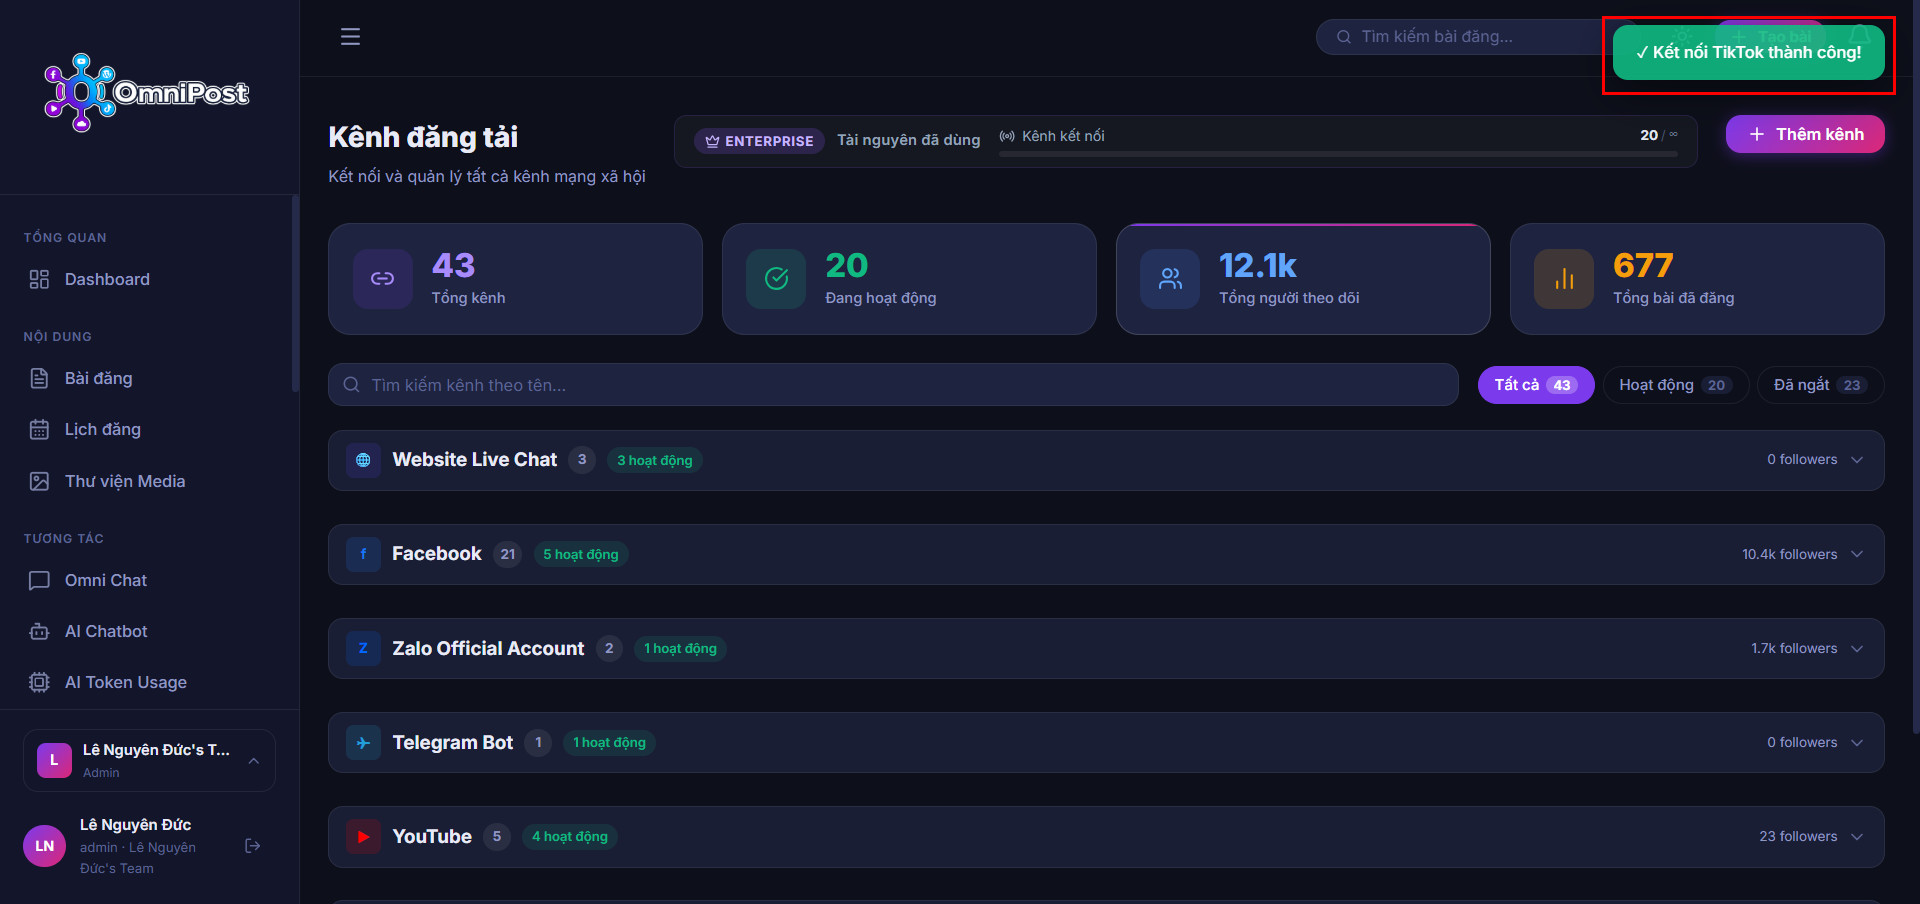Click the 3 hoạt động badge
Image resolution: width=1920 pixels, height=904 pixels.
point(655,460)
